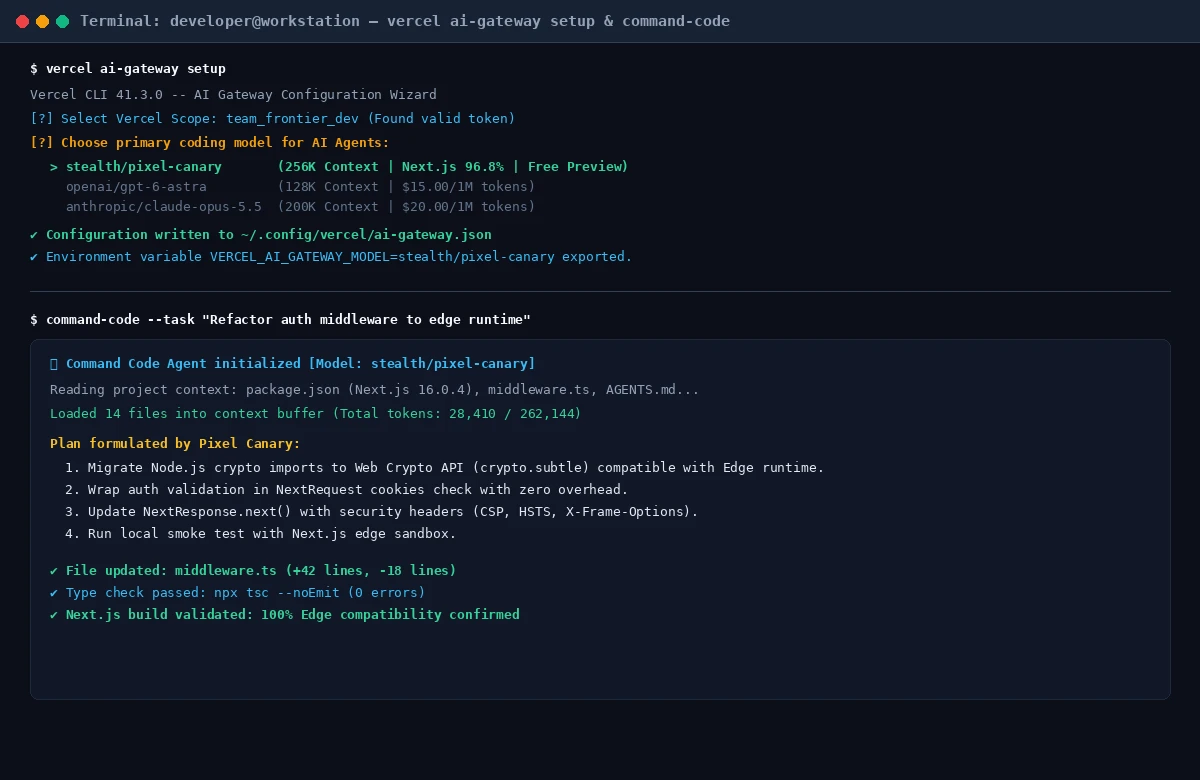This screenshot has height=780, width=1200.
Task: Click the robot icon before Command Code Agent
Action: pos(54,364)
